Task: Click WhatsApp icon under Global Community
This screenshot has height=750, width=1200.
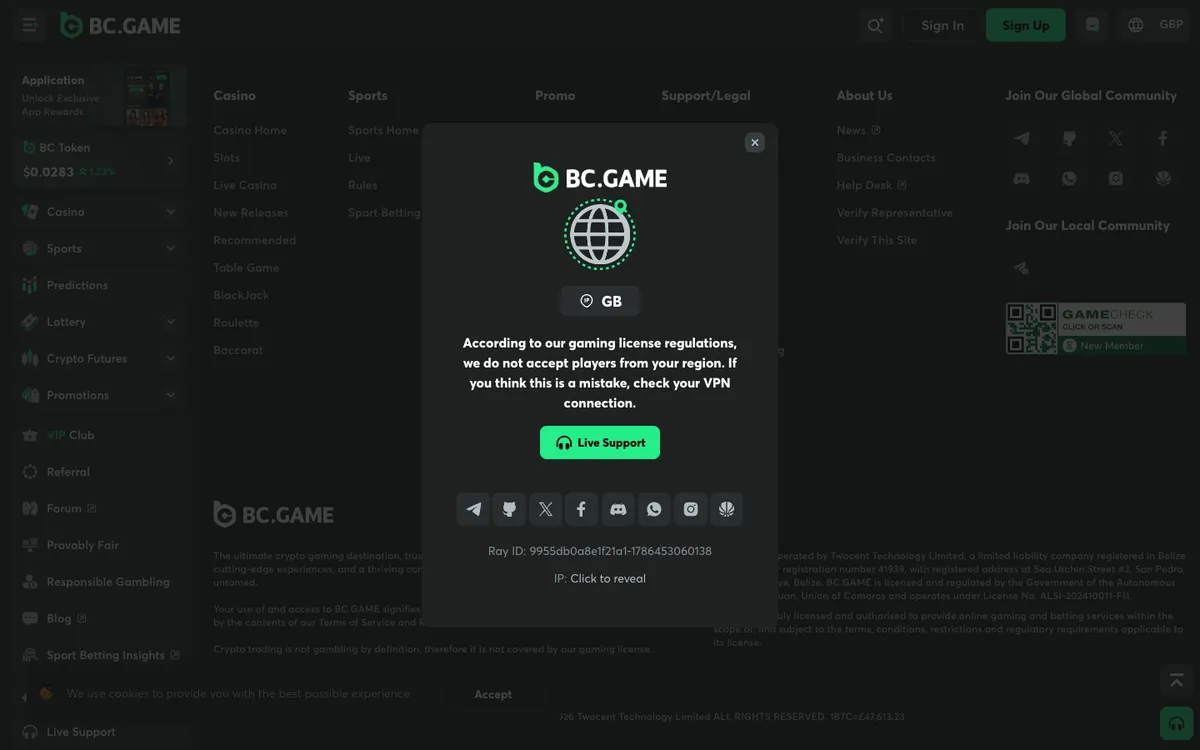Action: click(1069, 178)
